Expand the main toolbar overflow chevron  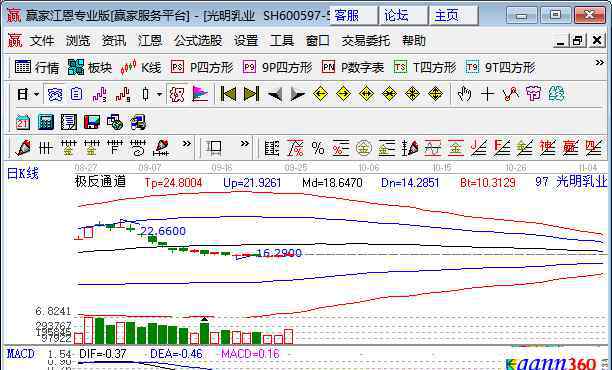(x=599, y=63)
